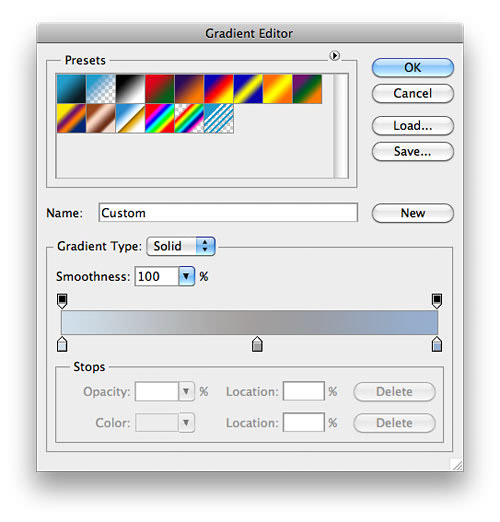Open the Gradient Type Solid dropdown
This screenshot has height=522, width=500.
181,246
